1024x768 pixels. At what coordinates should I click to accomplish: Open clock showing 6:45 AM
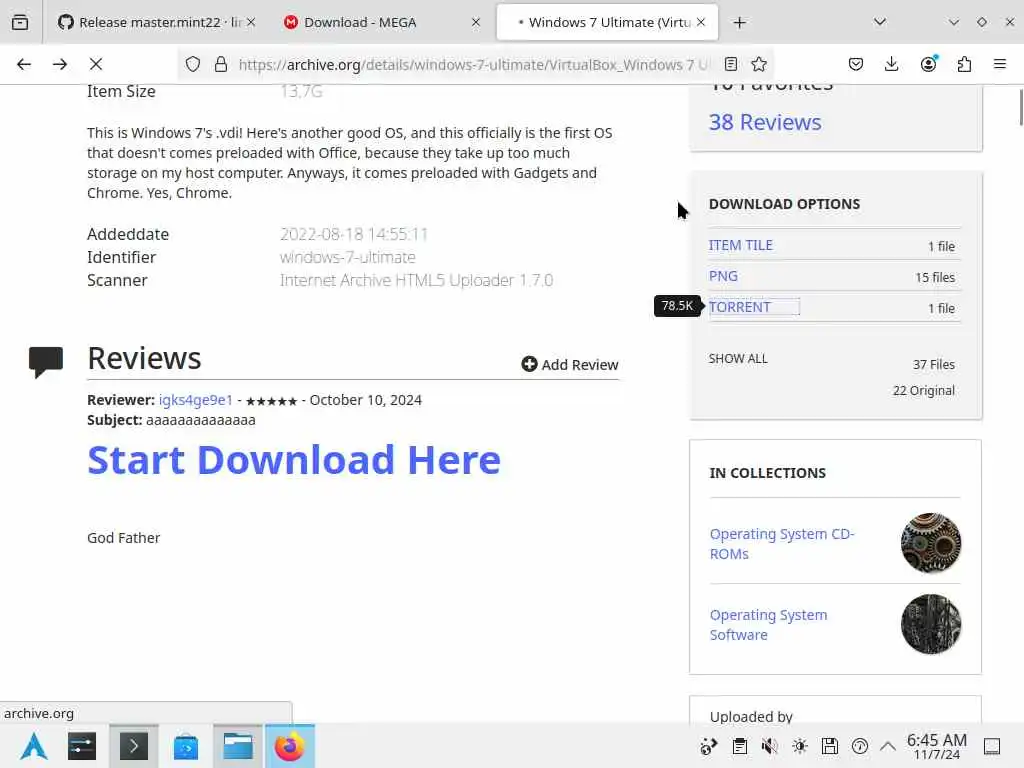(x=936, y=746)
